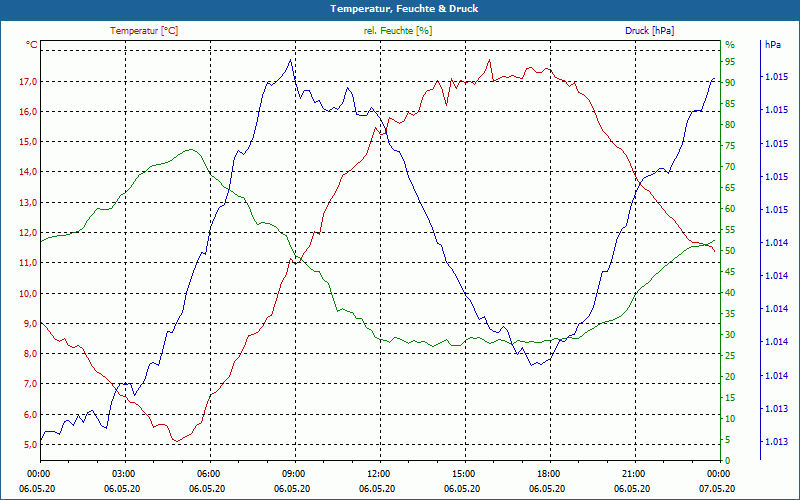800x500 pixels.
Task: Click the chart title Temperatur, Feuchte & Druck
Action: coord(404,9)
